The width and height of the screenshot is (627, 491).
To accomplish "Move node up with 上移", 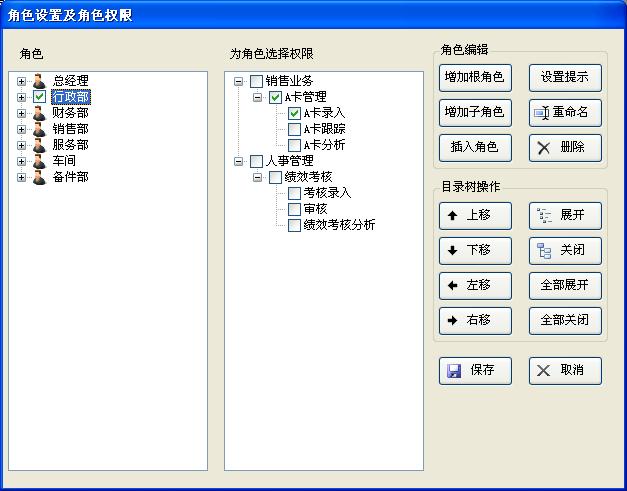I will (475, 216).
